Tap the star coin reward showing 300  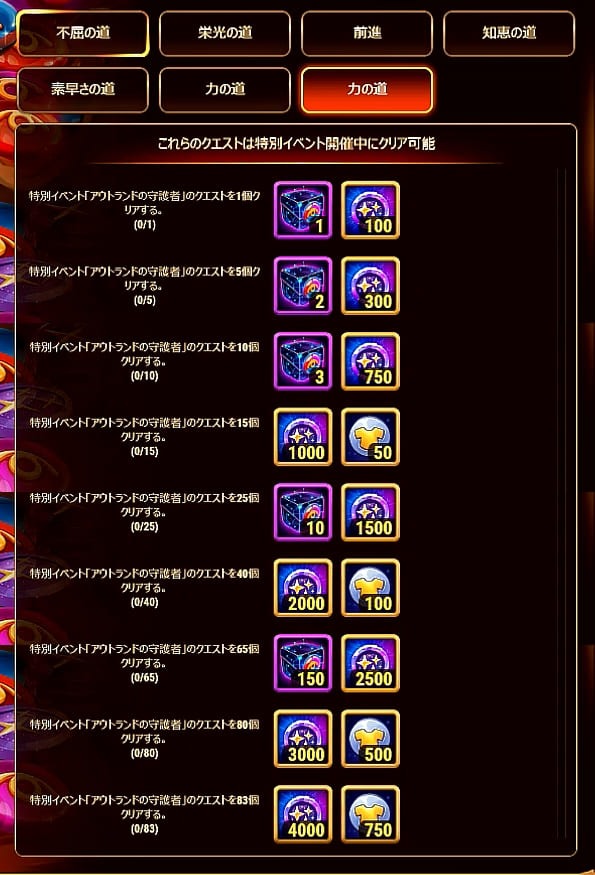[x=371, y=286]
